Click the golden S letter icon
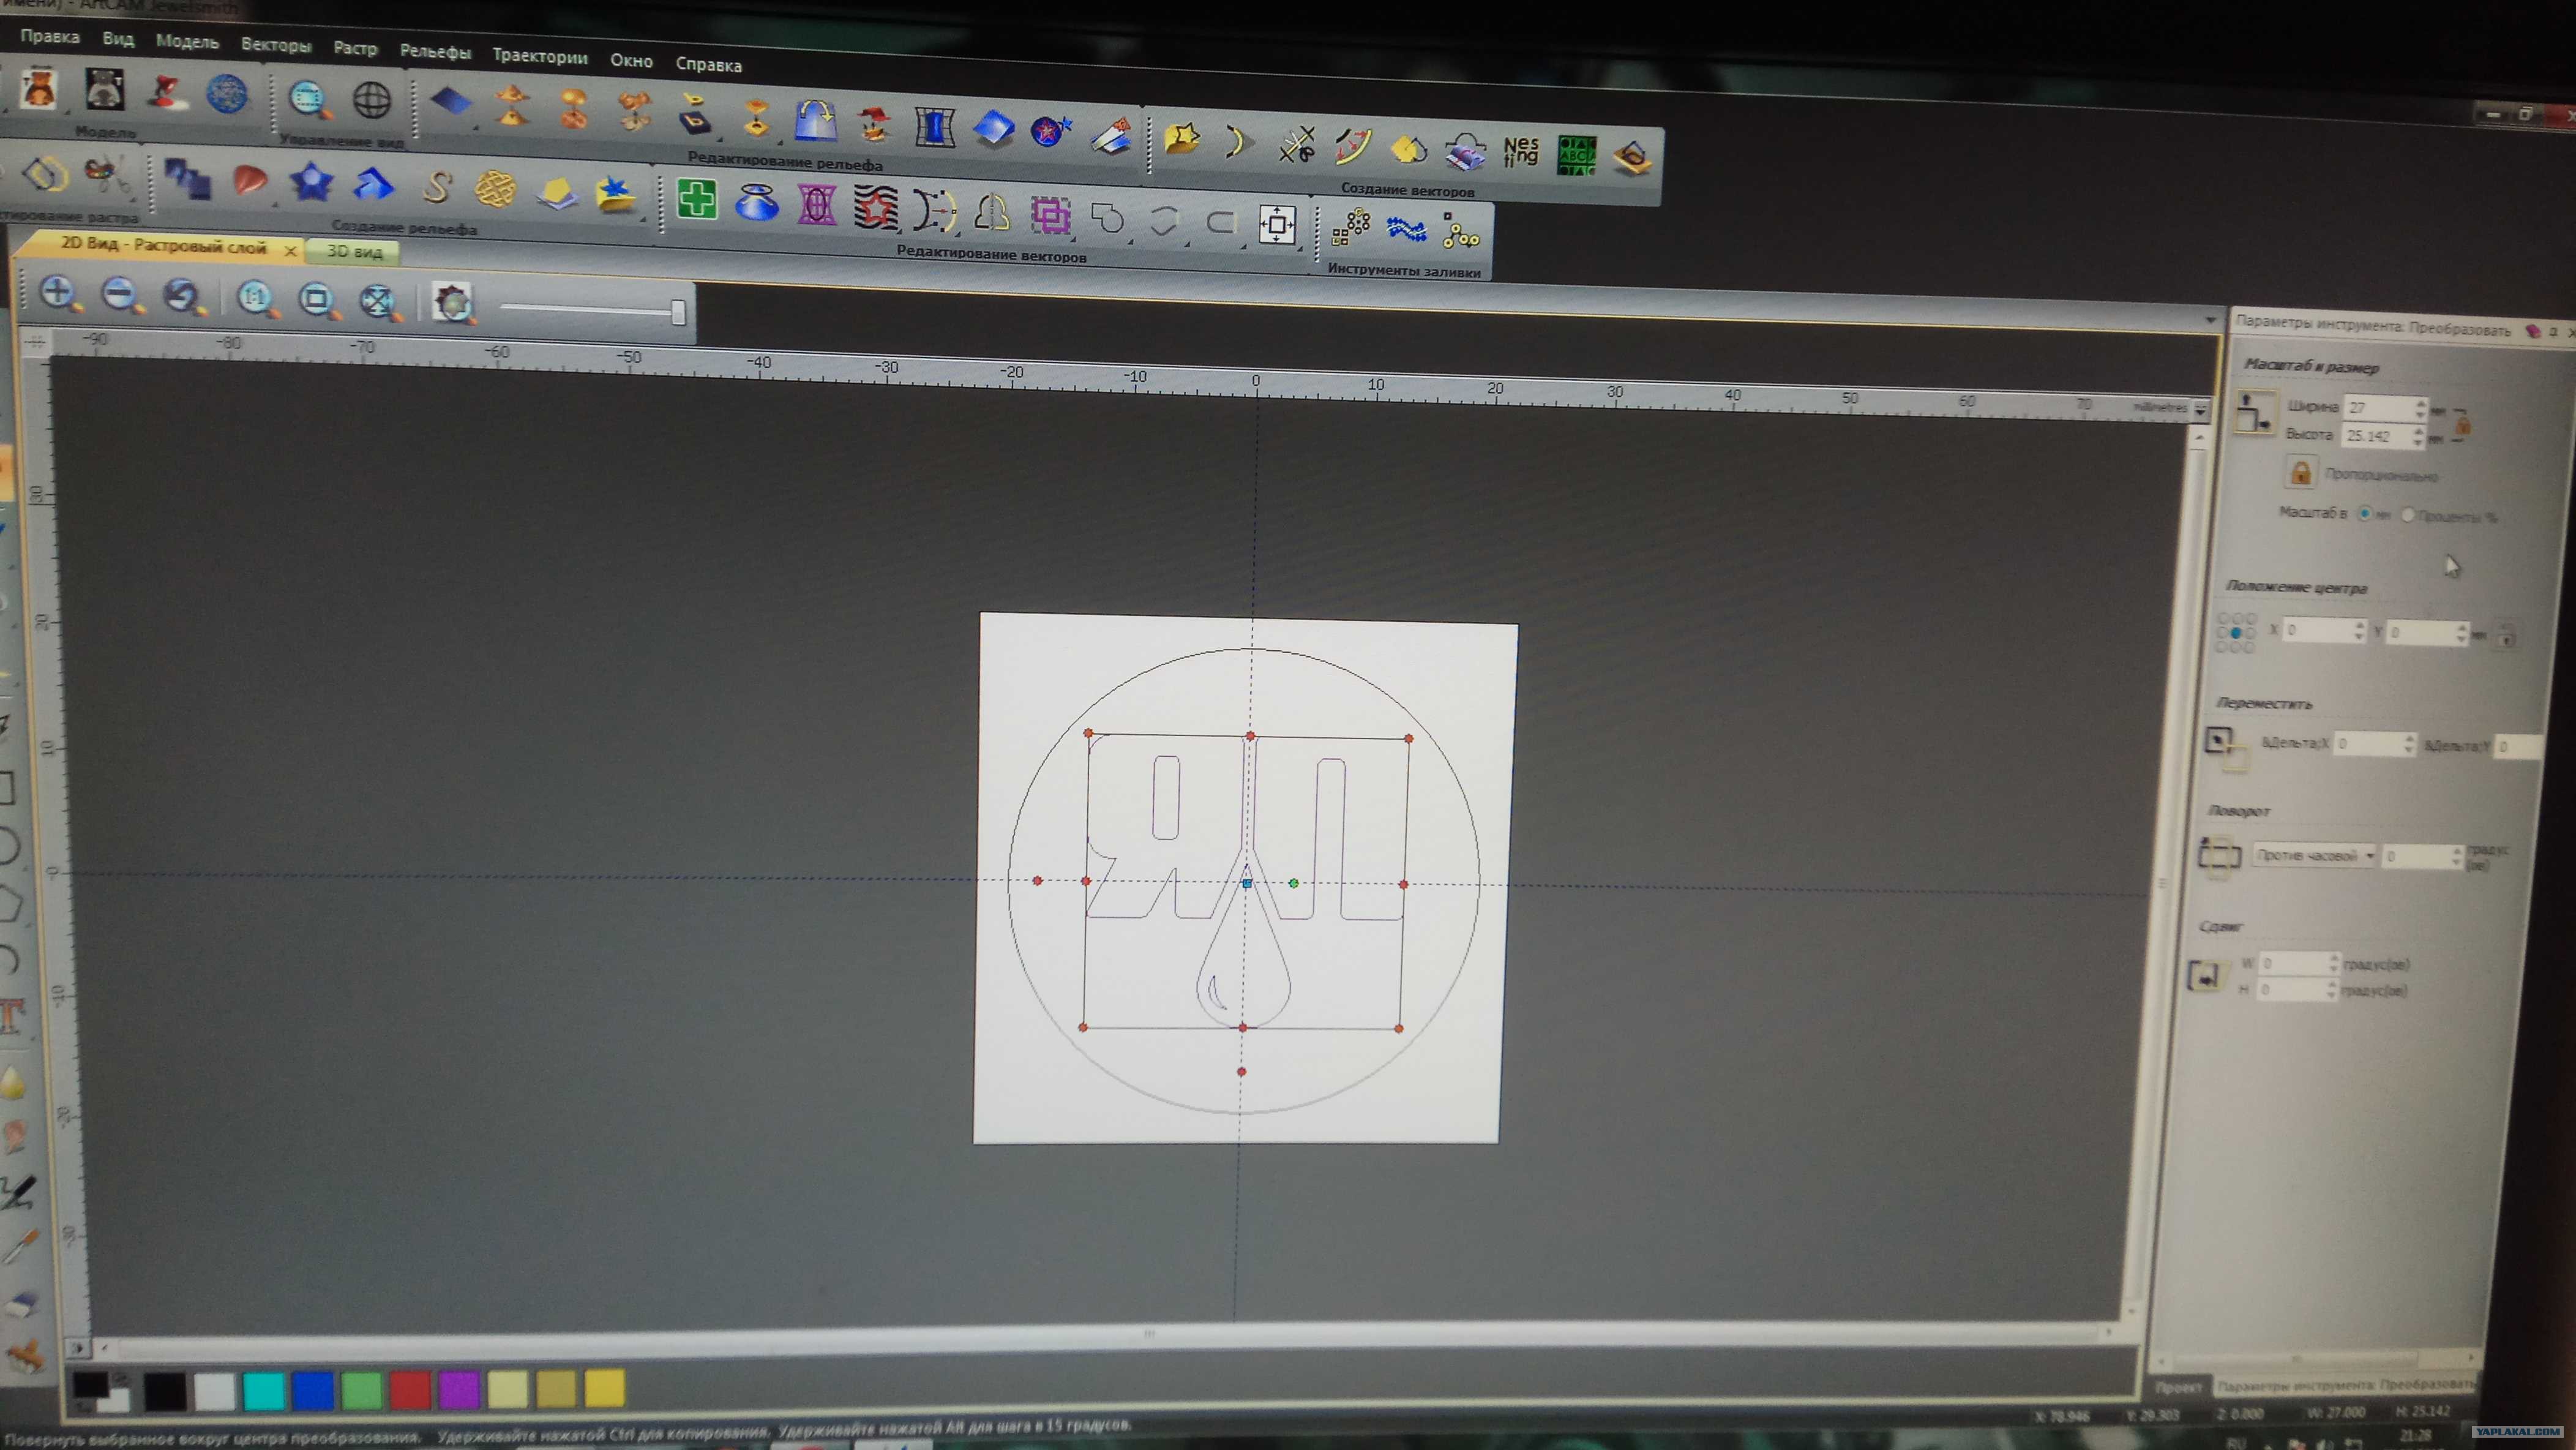The image size is (2576, 1450). (x=437, y=186)
